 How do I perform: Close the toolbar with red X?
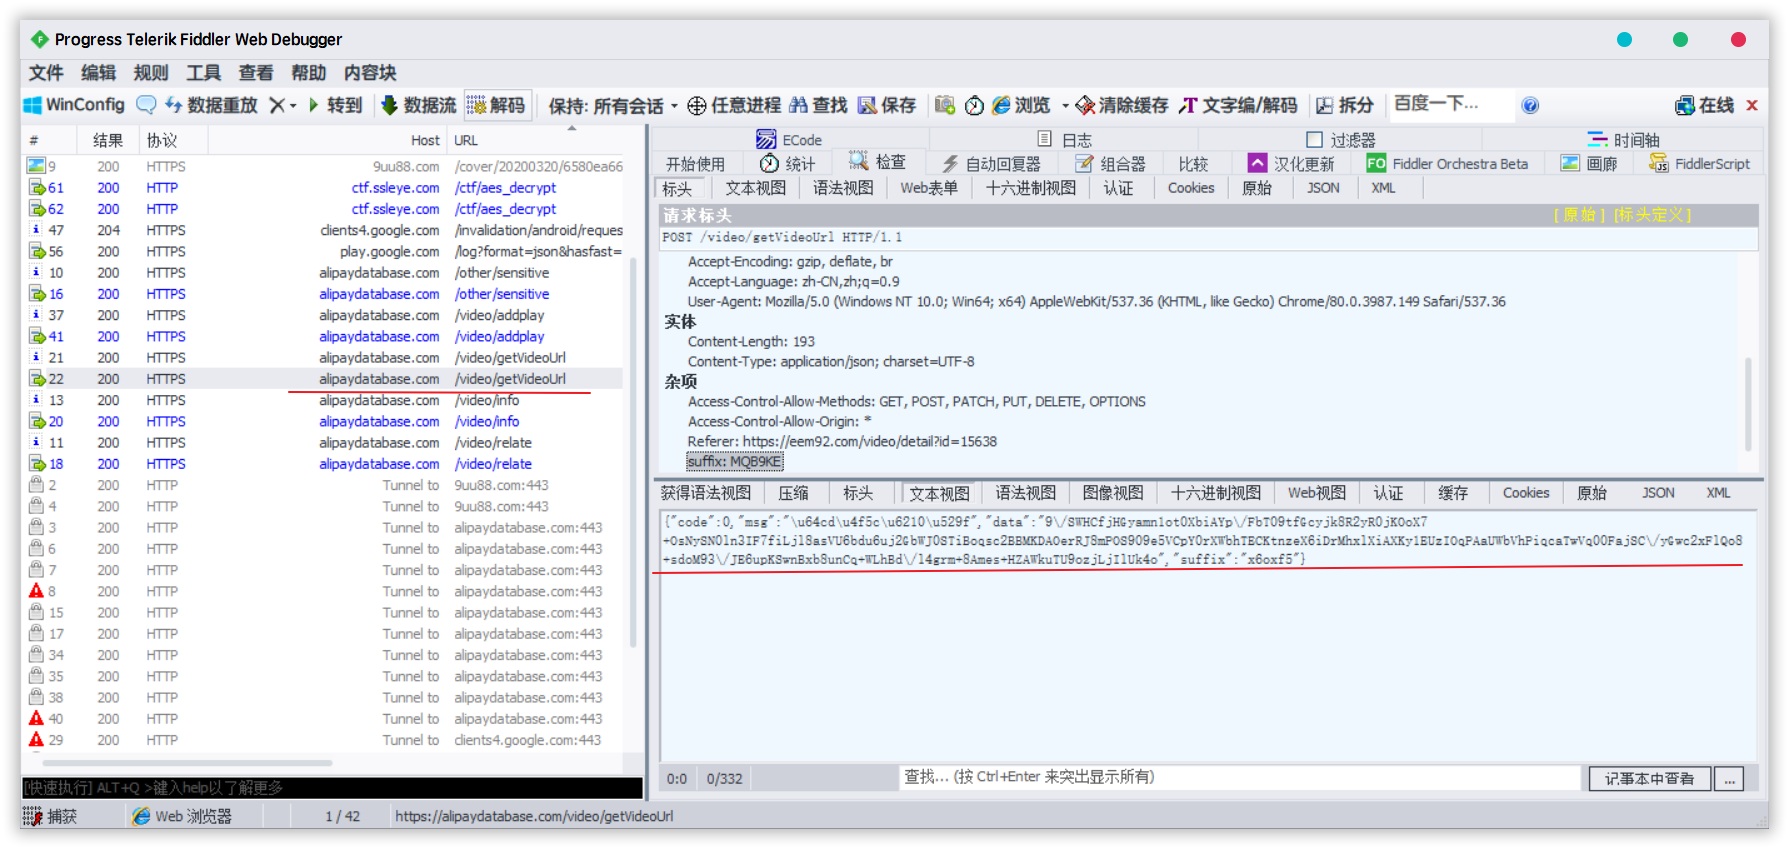click(x=1752, y=105)
